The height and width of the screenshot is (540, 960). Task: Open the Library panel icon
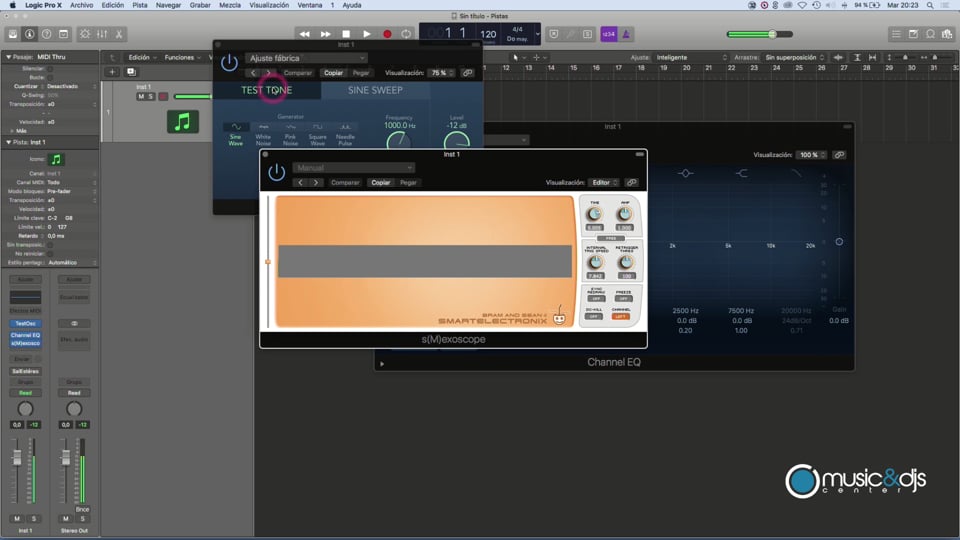pos(13,34)
